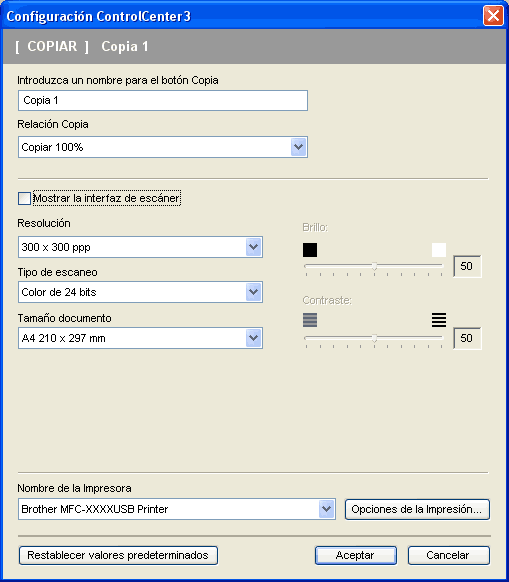Click the white brightness icon

439,250
